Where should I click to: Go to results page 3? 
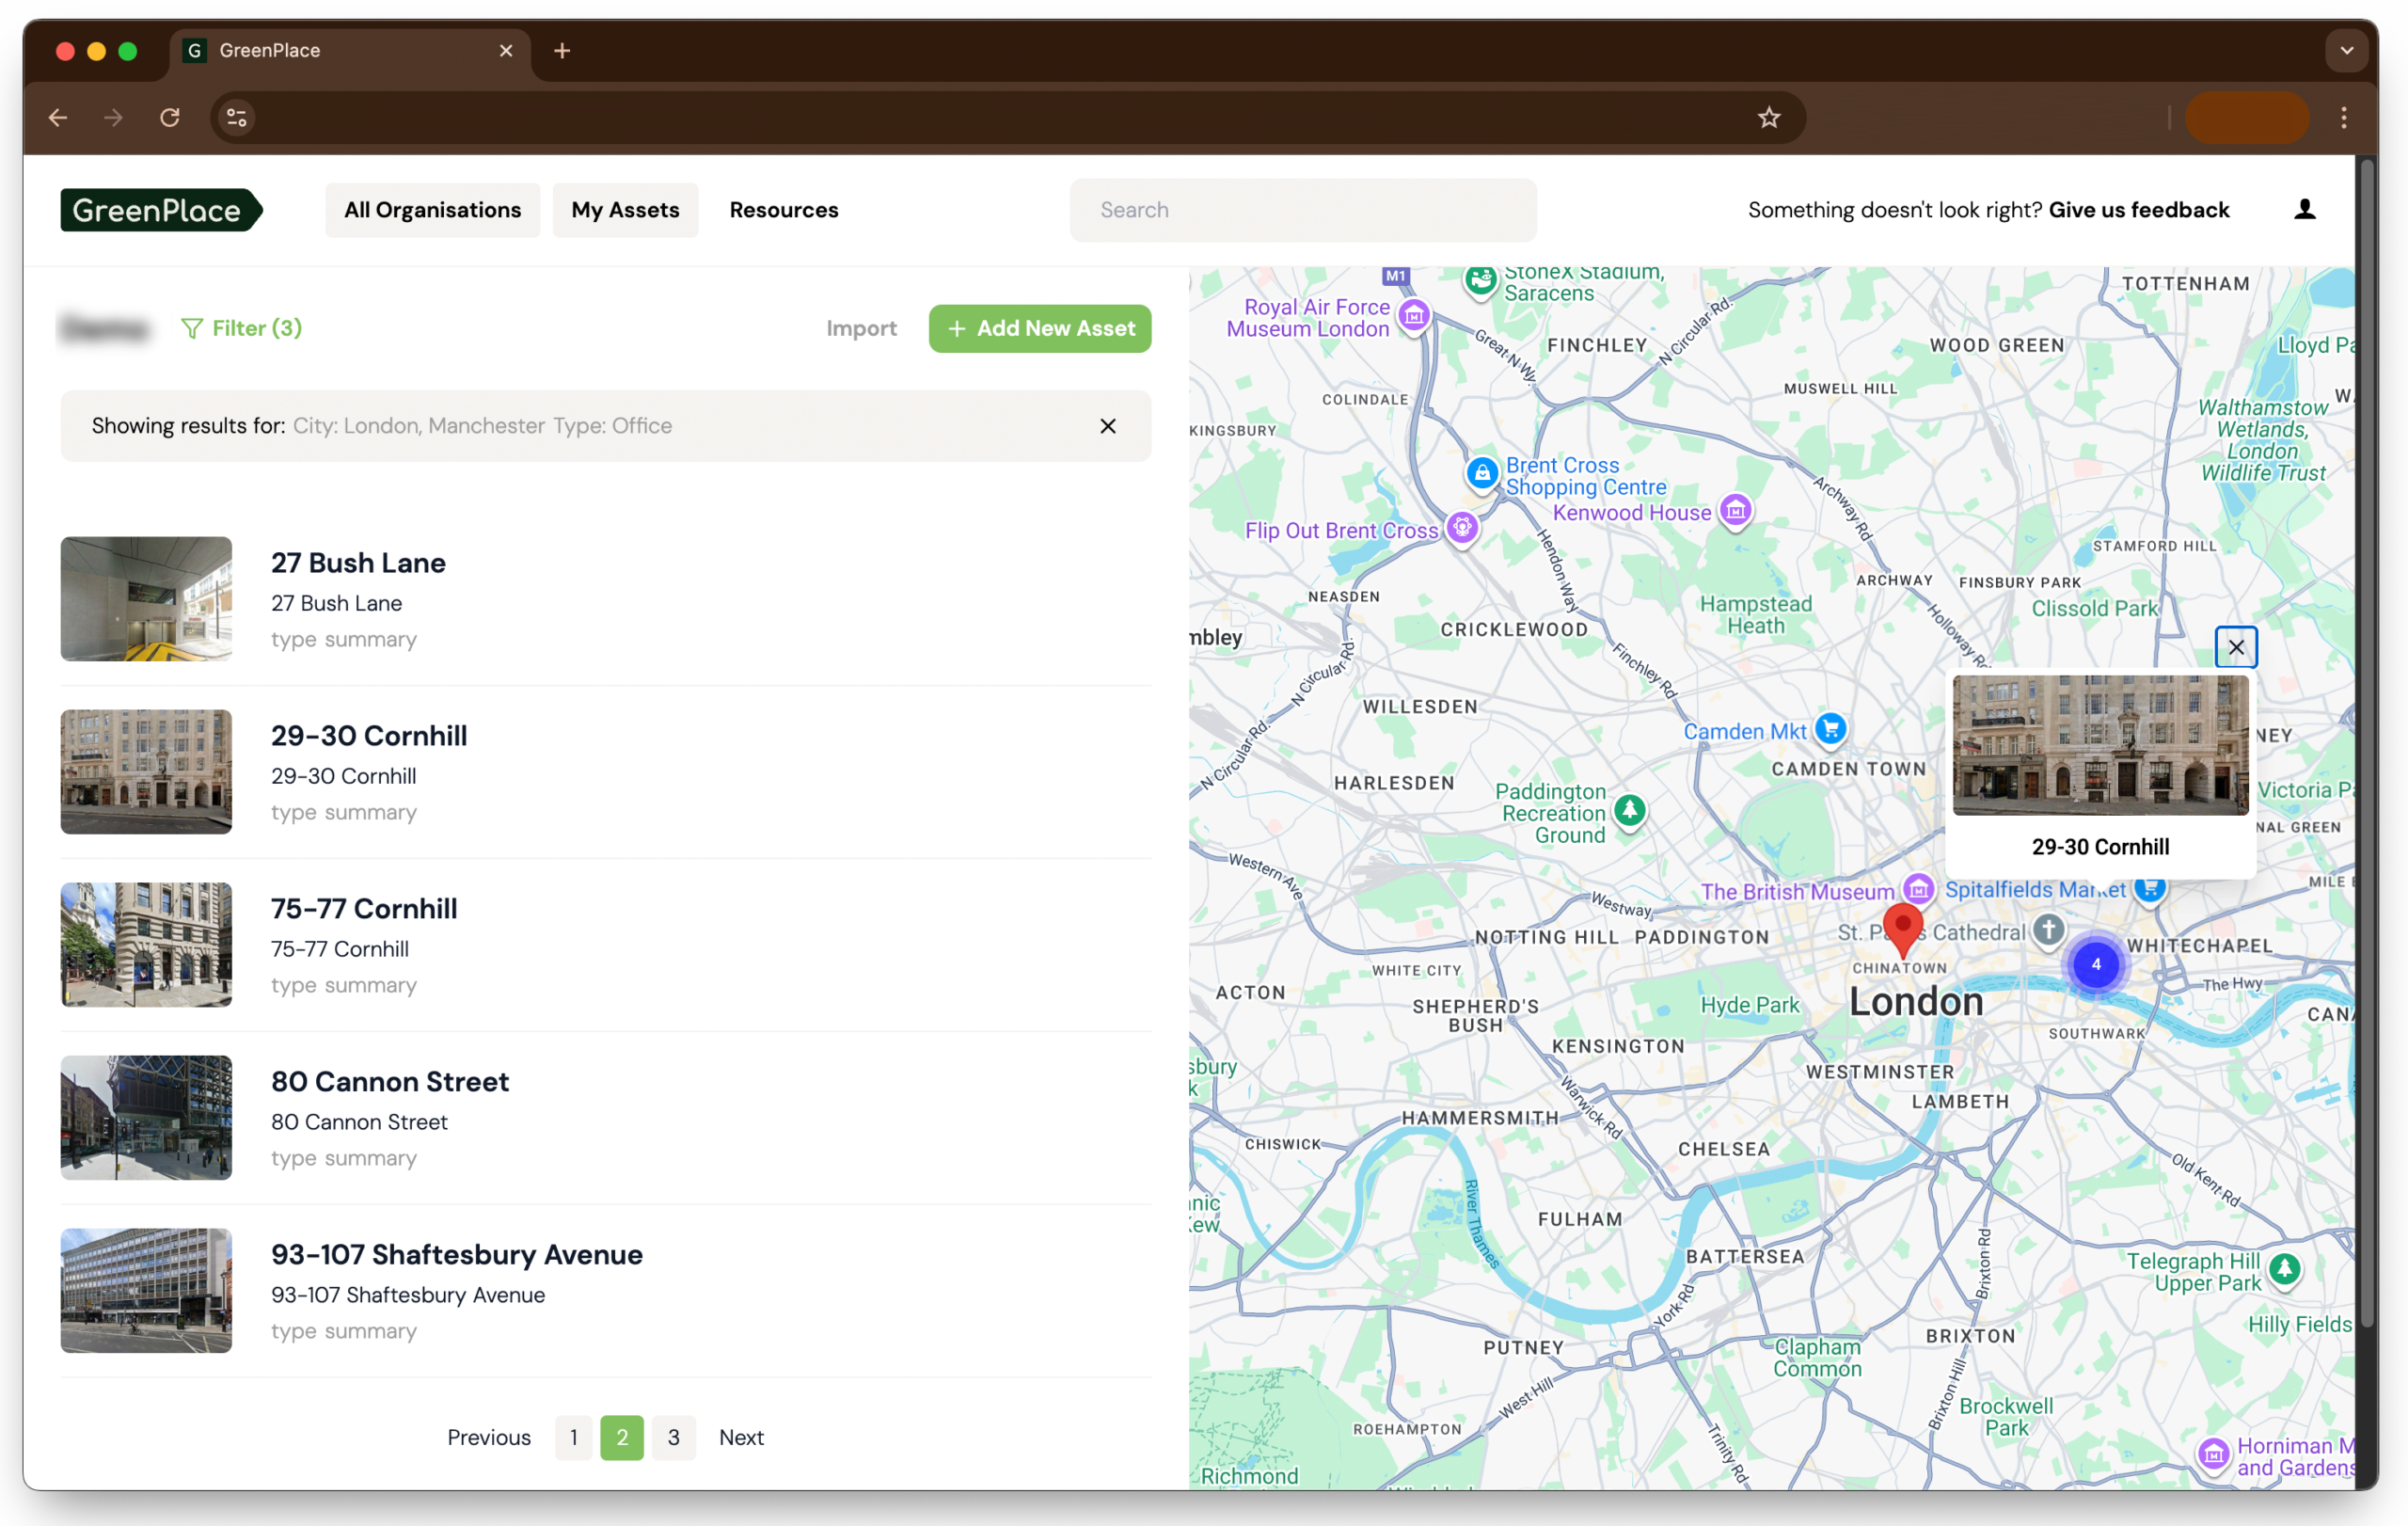click(x=673, y=1437)
